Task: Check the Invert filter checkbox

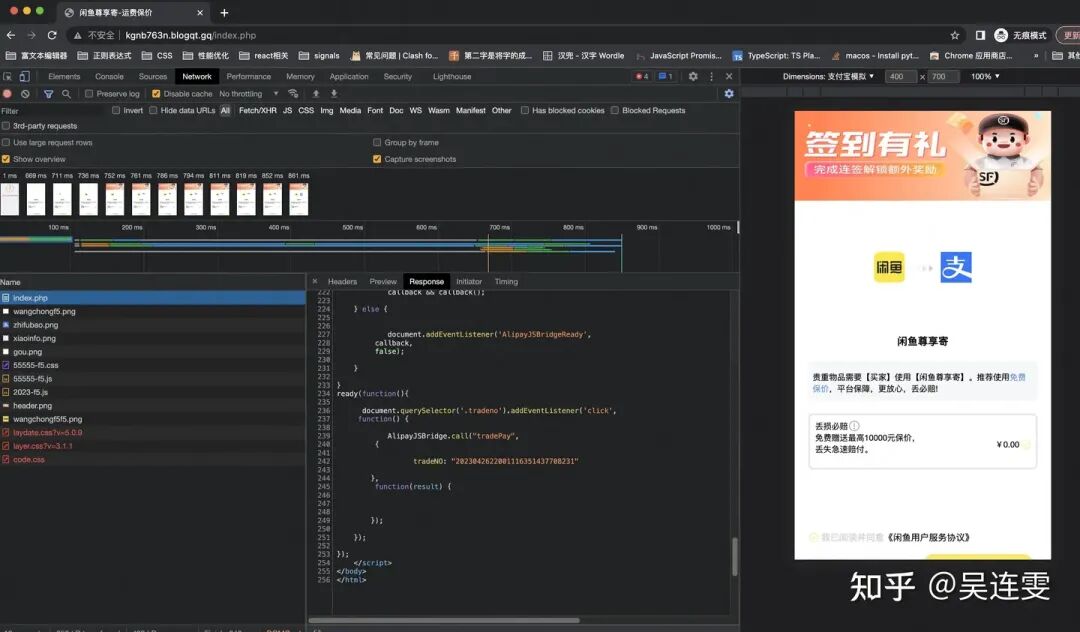Action: [116, 110]
